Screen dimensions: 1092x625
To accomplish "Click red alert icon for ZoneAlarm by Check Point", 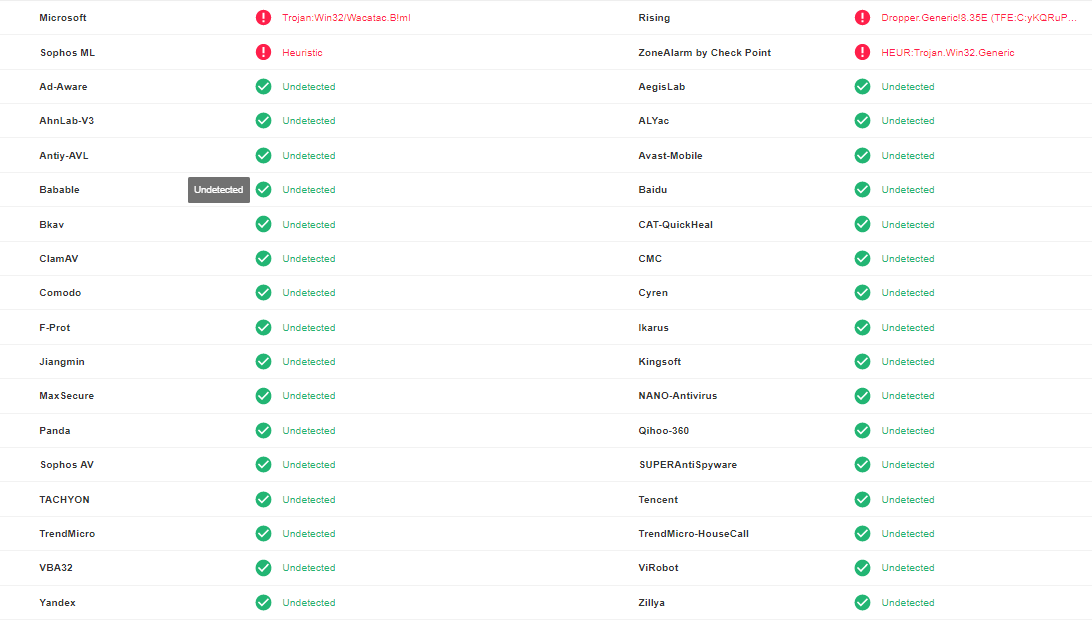I will pyautogui.click(x=862, y=52).
